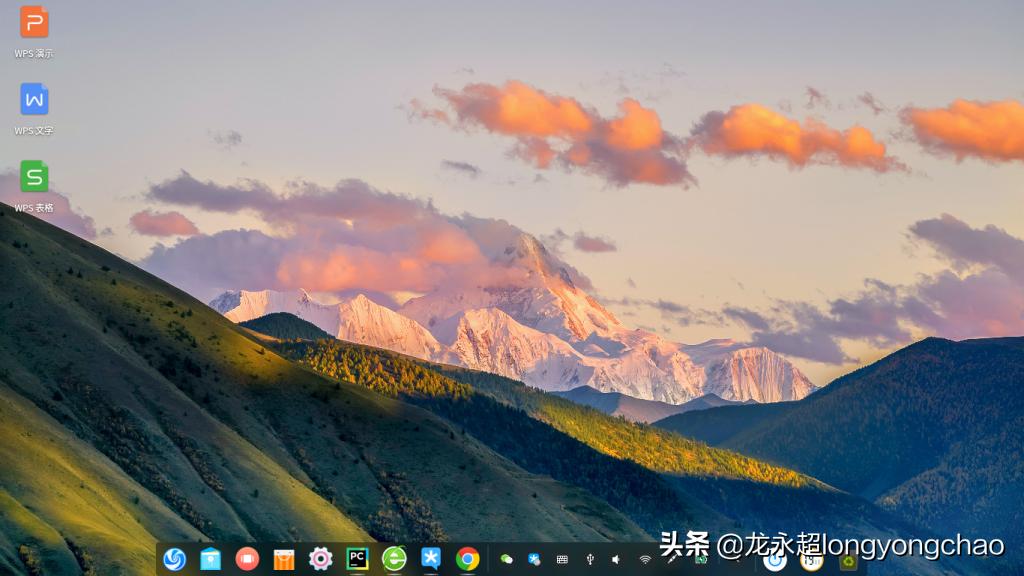The height and width of the screenshot is (576, 1024).
Task: Open WPS 文字 from the desktop
Action: pyautogui.click(x=33, y=103)
